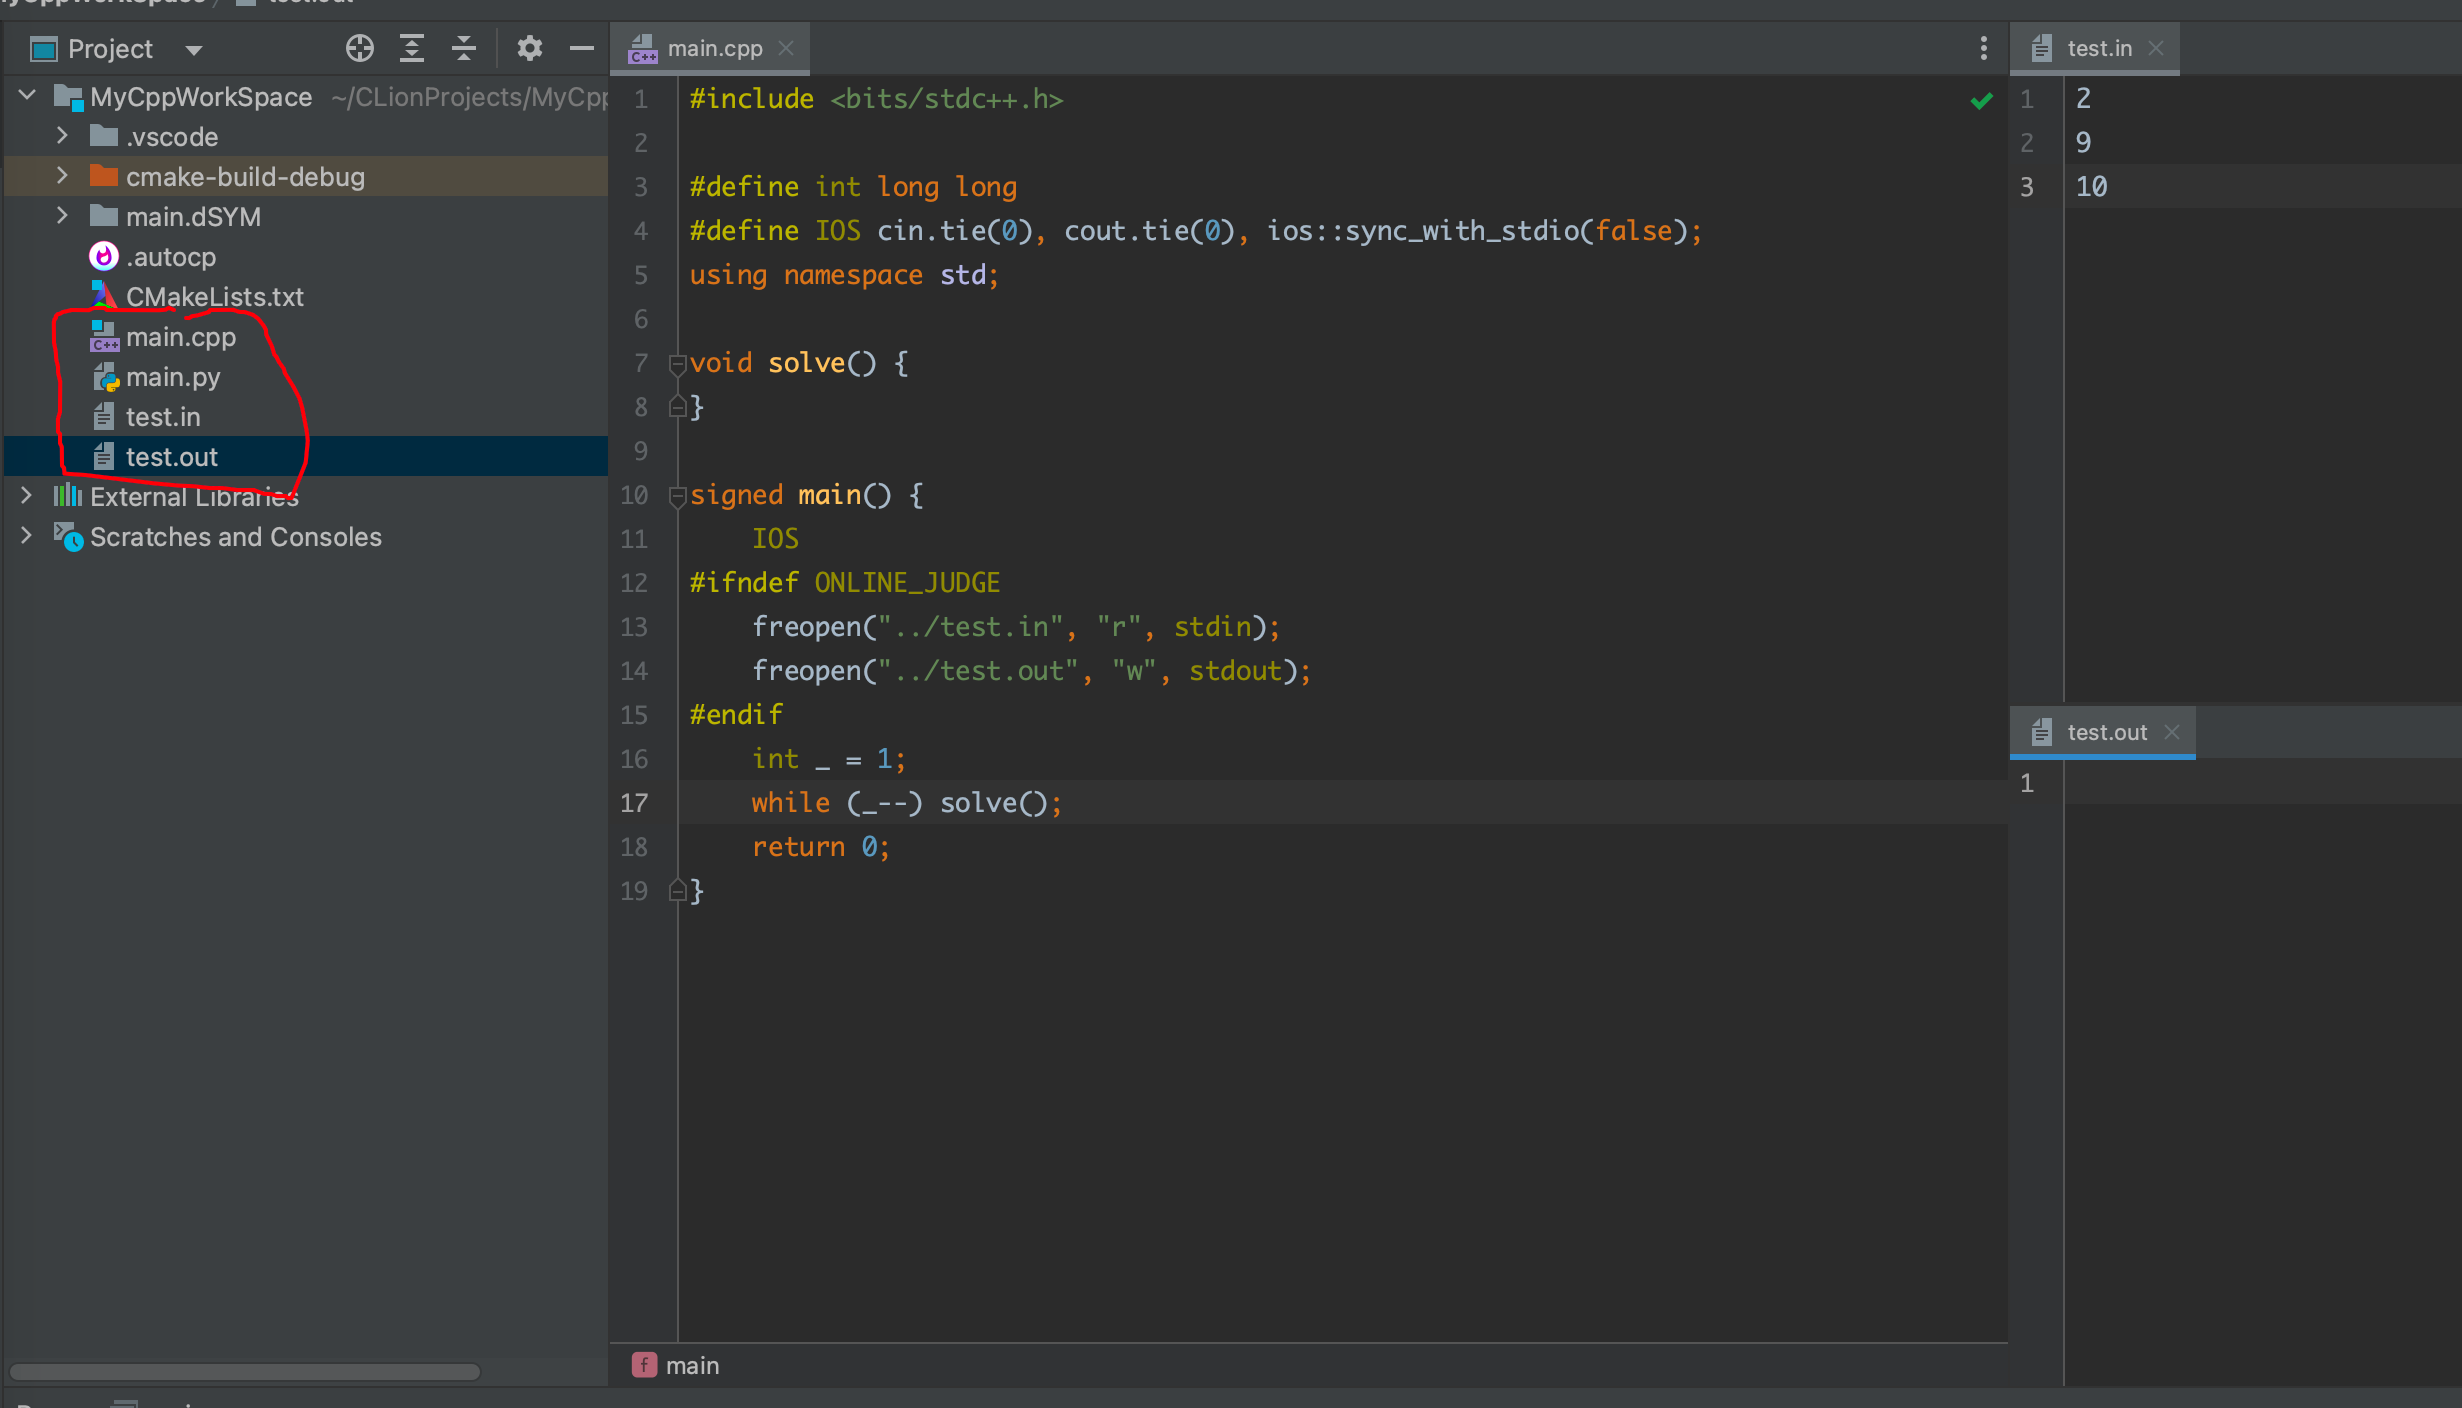This screenshot has width=2462, height=1408.
Task: Toggle fold marker on signed main line
Action: (x=677, y=495)
